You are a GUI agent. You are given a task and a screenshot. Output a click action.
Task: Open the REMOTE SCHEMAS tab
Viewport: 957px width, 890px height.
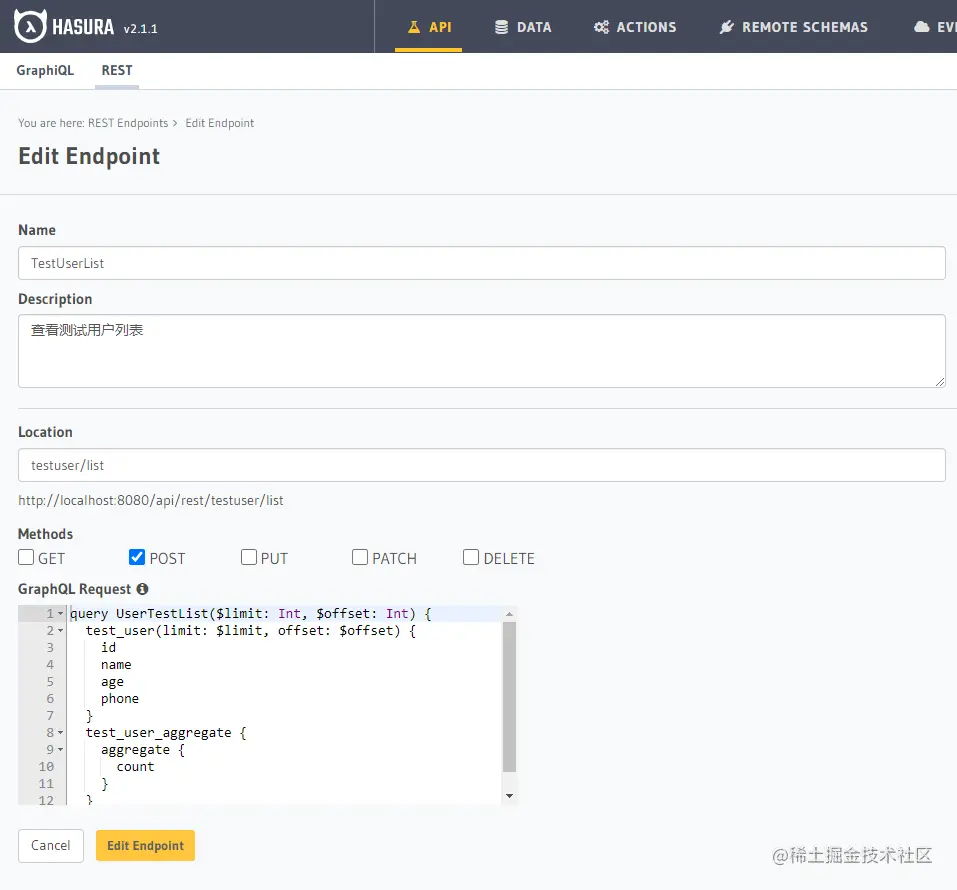coord(793,27)
